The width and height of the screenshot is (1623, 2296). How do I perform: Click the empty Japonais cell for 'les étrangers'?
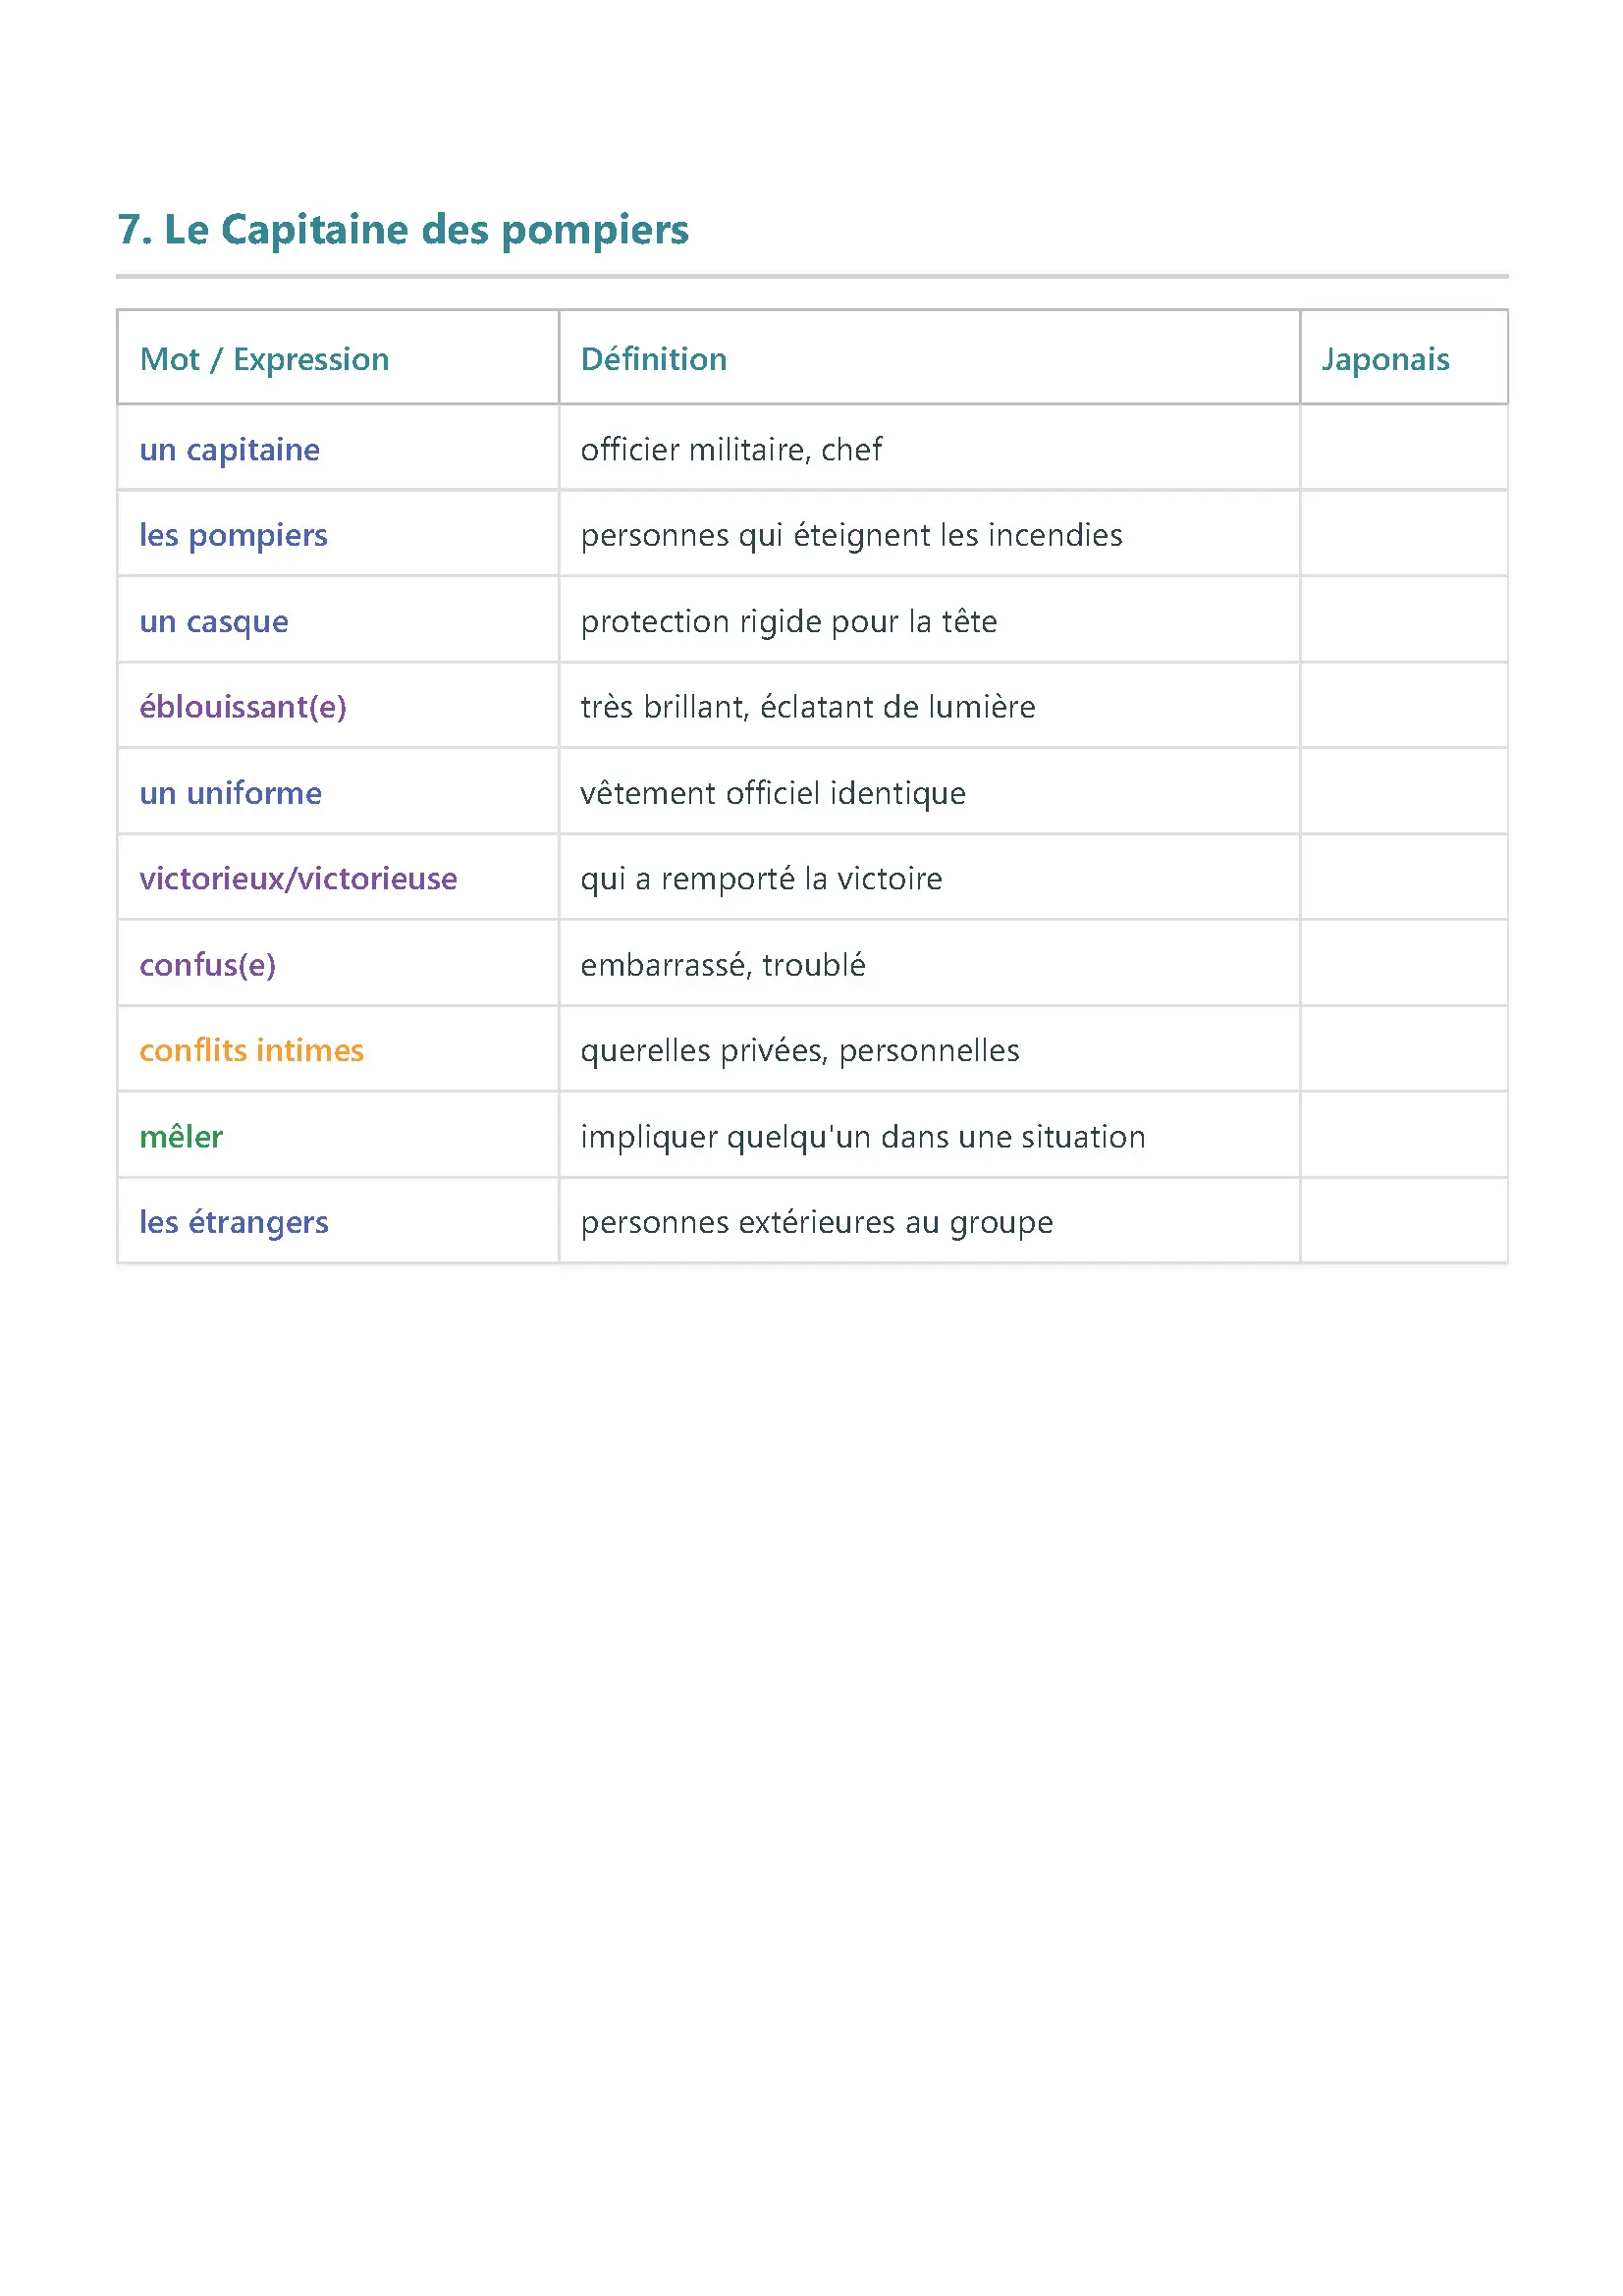1403,1222
